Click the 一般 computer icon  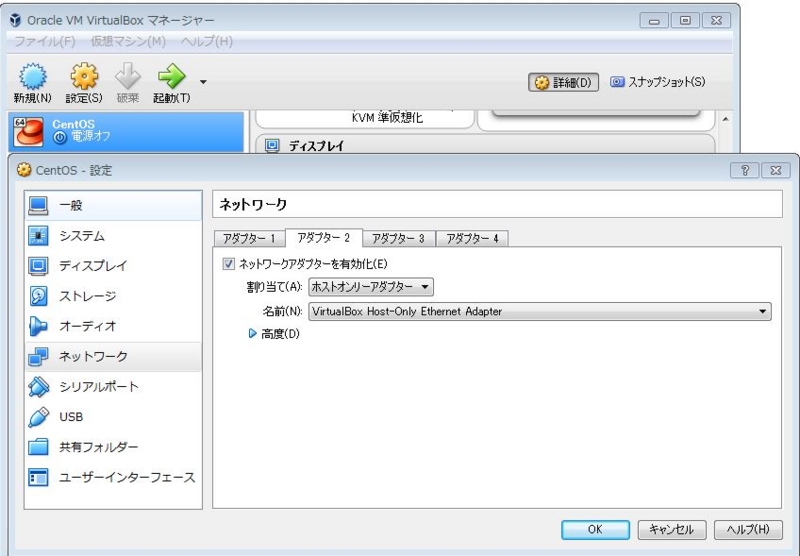pos(38,206)
